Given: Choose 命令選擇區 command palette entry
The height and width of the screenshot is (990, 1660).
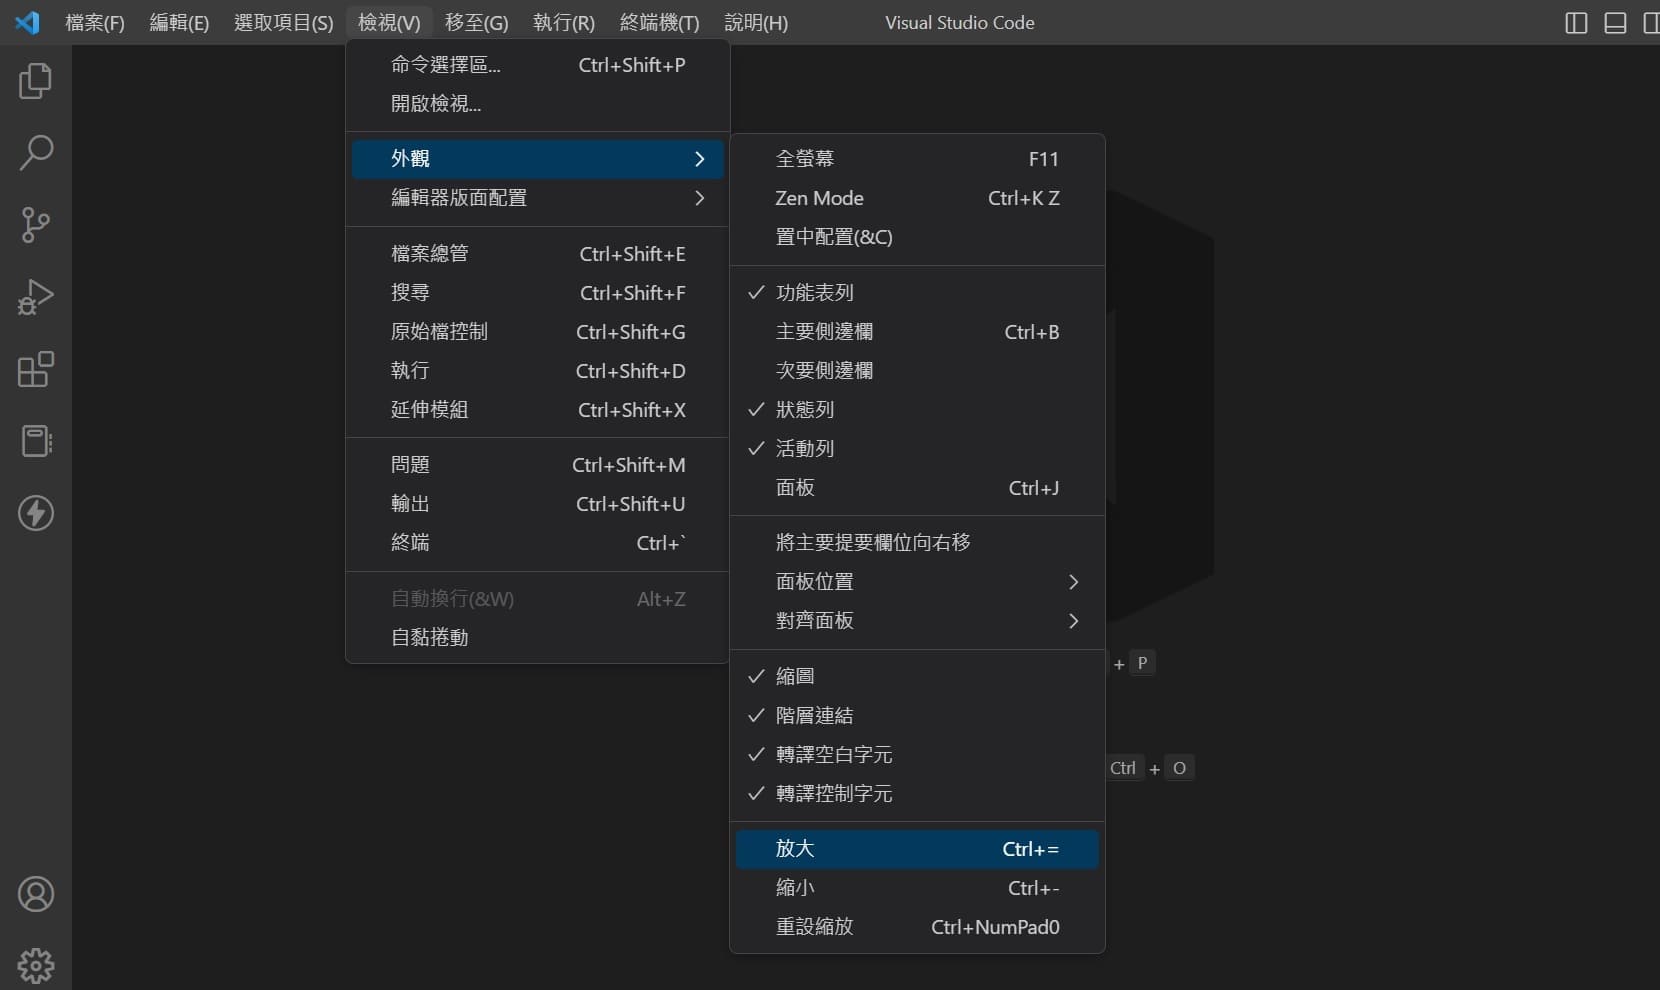Looking at the screenshot, I should [x=537, y=65].
